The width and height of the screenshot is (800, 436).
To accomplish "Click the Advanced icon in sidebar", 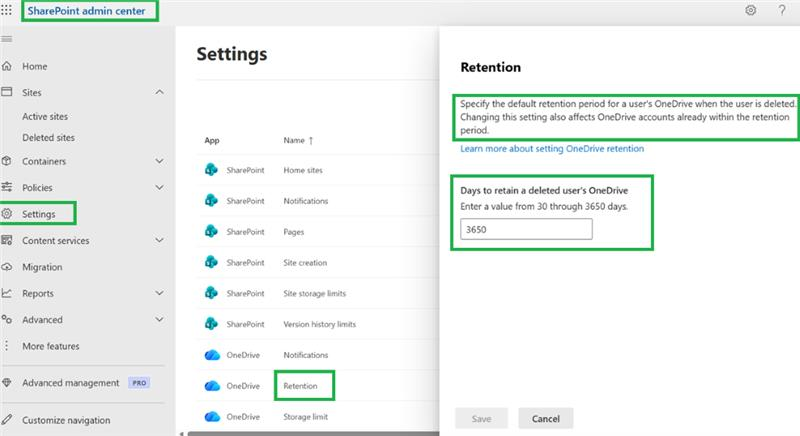I will 7,320.
